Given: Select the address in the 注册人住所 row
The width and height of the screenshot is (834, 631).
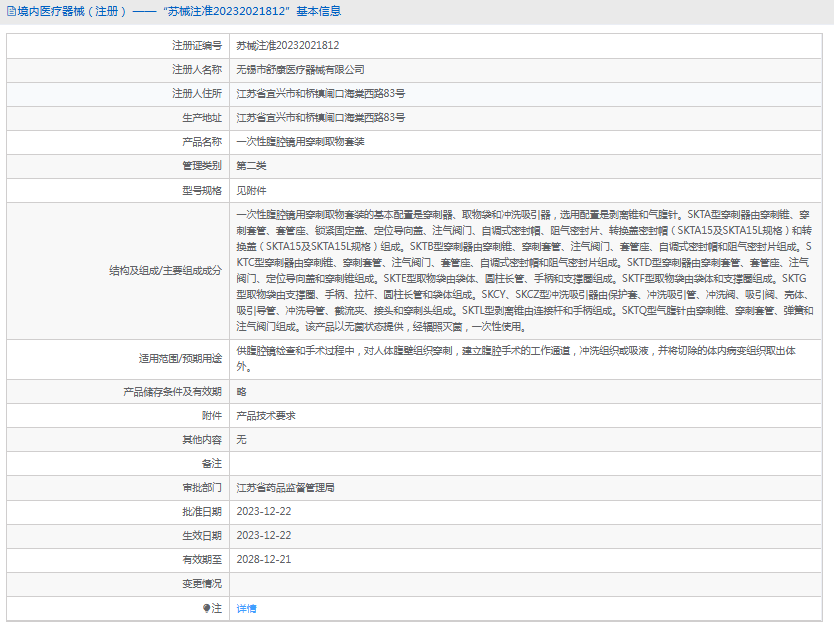Looking at the screenshot, I should click(x=321, y=94).
